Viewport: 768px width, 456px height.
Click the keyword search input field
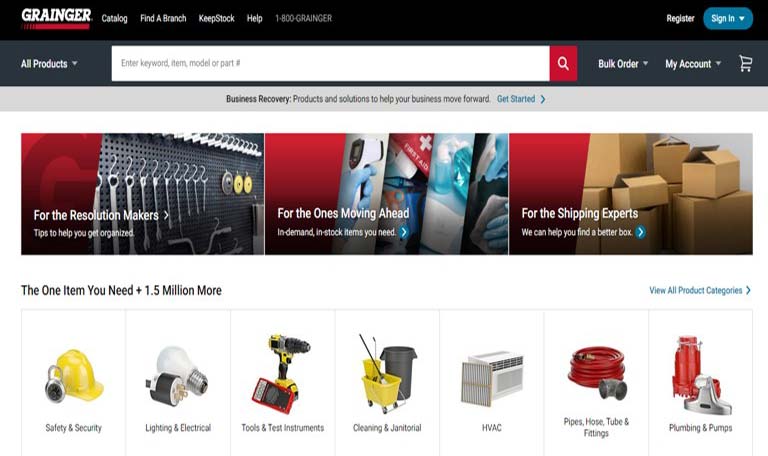330,63
